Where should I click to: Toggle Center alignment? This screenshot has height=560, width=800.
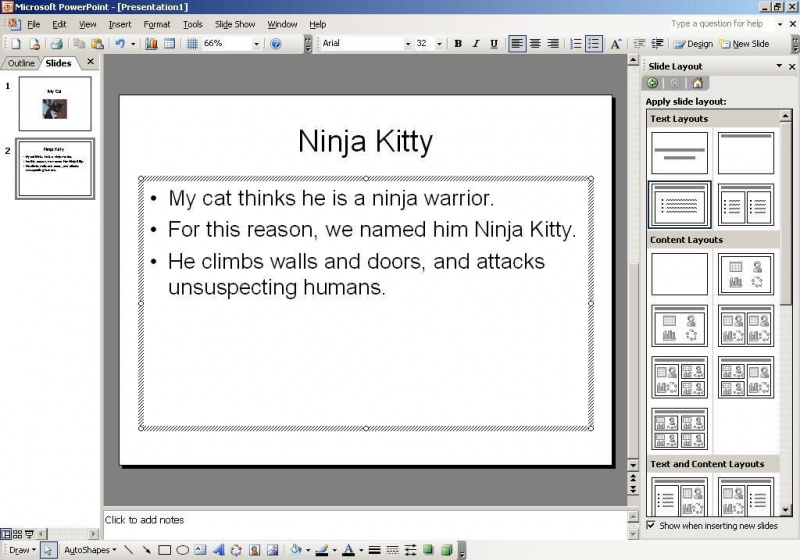(535, 44)
